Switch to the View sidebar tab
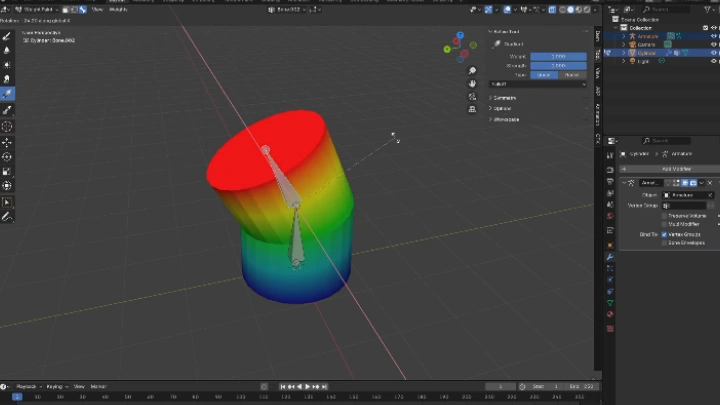 597,73
